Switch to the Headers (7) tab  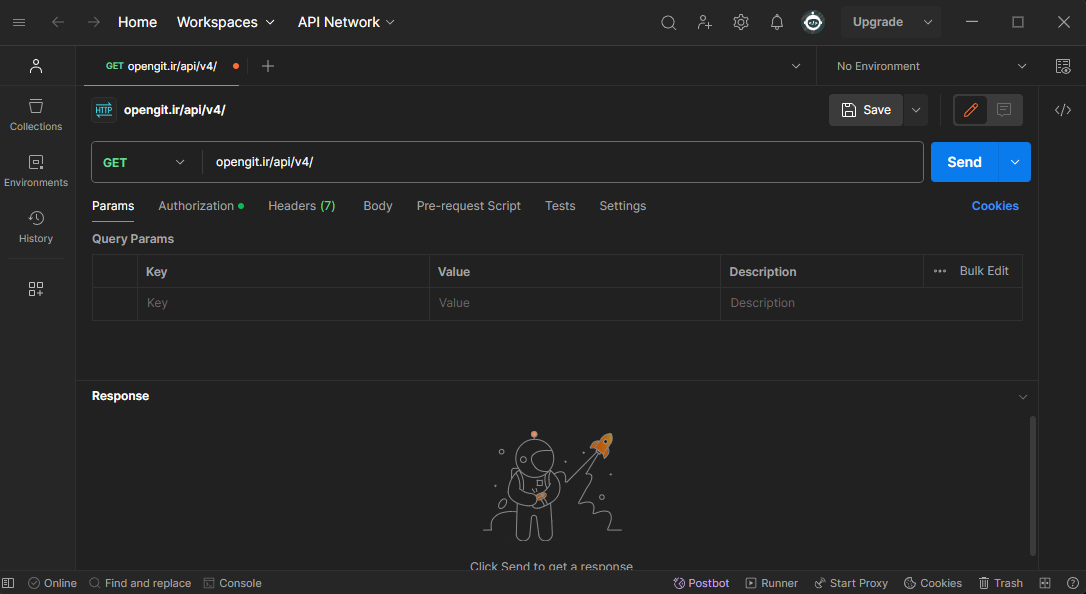pos(301,206)
